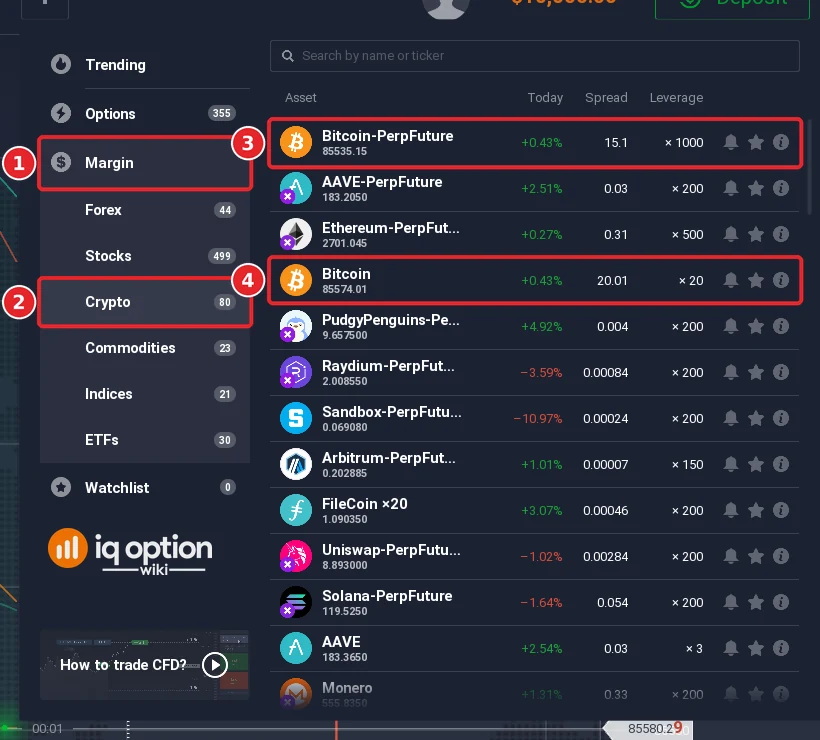Click bell for Sandbox-PerpFutu row
This screenshot has height=740, width=820.
click(731, 418)
